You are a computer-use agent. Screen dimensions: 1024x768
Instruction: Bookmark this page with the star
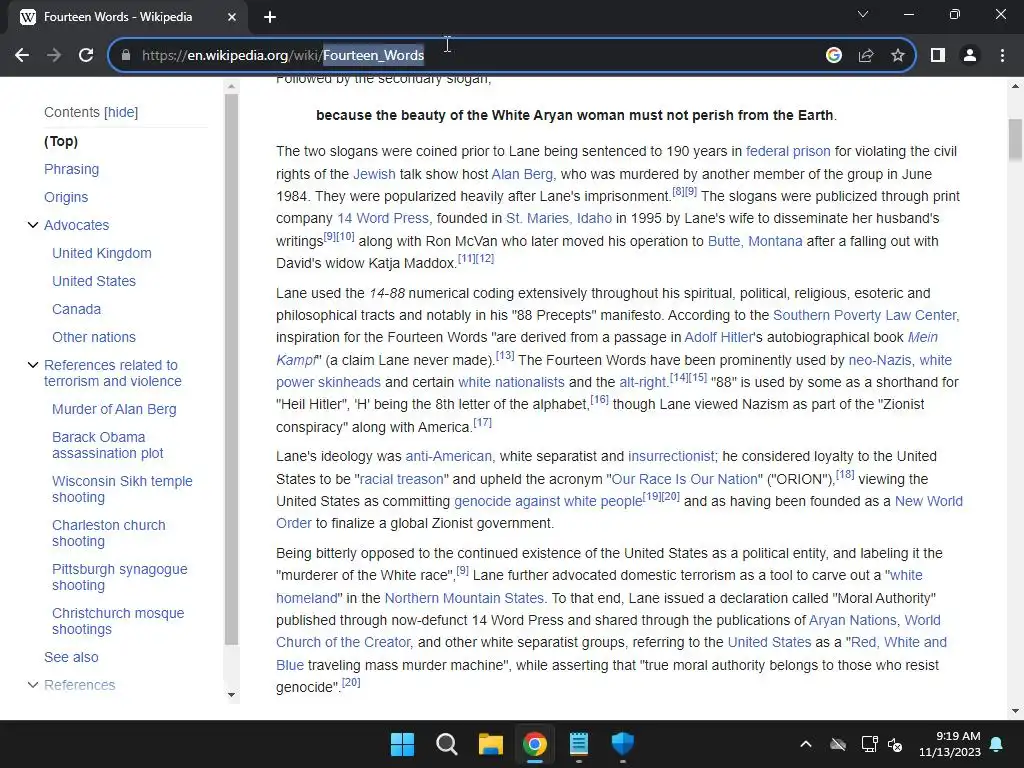[x=898, y=56]
